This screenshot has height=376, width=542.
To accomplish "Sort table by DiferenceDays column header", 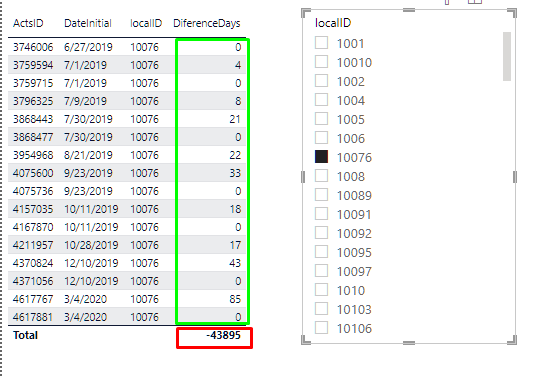I will pyautogui.click(x=207, y=23).
